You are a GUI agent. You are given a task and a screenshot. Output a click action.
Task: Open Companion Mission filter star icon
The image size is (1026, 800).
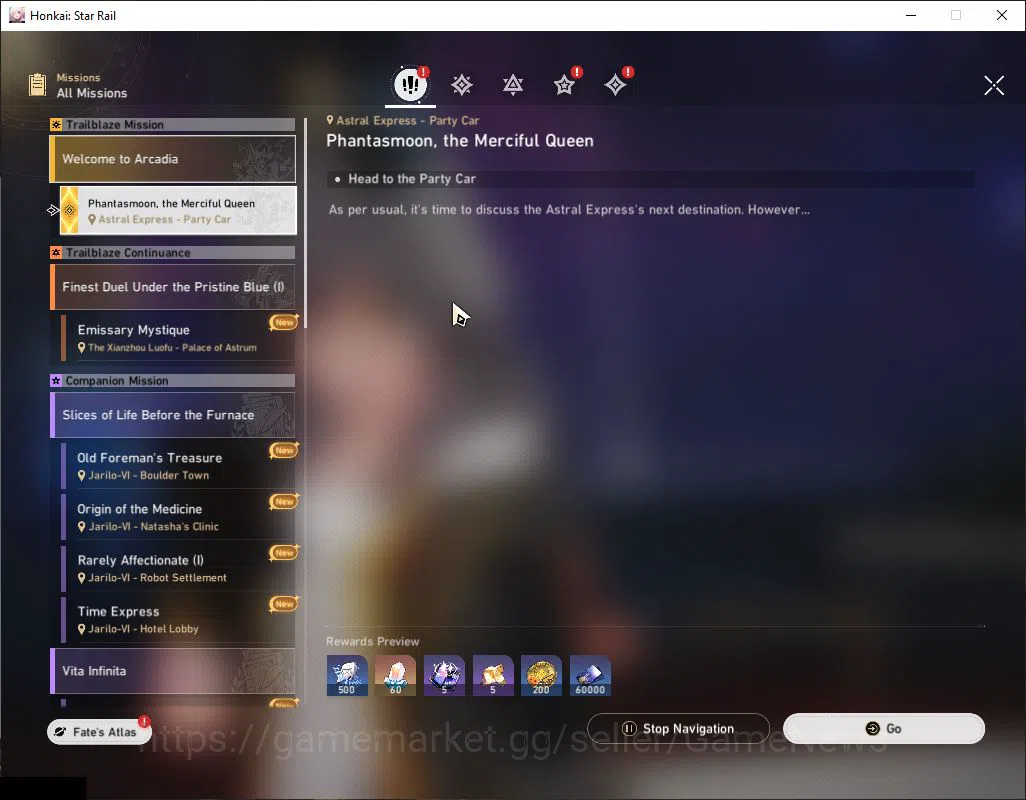click(564, 85)
